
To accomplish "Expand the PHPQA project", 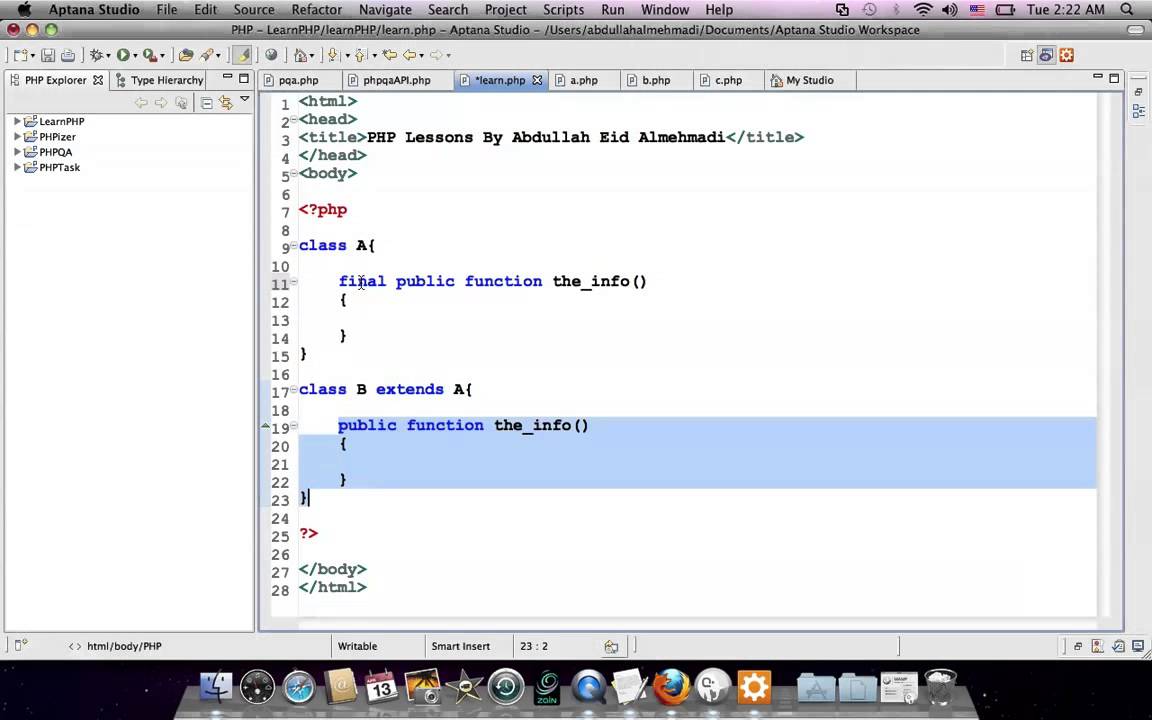I will (x=17, y=152).
